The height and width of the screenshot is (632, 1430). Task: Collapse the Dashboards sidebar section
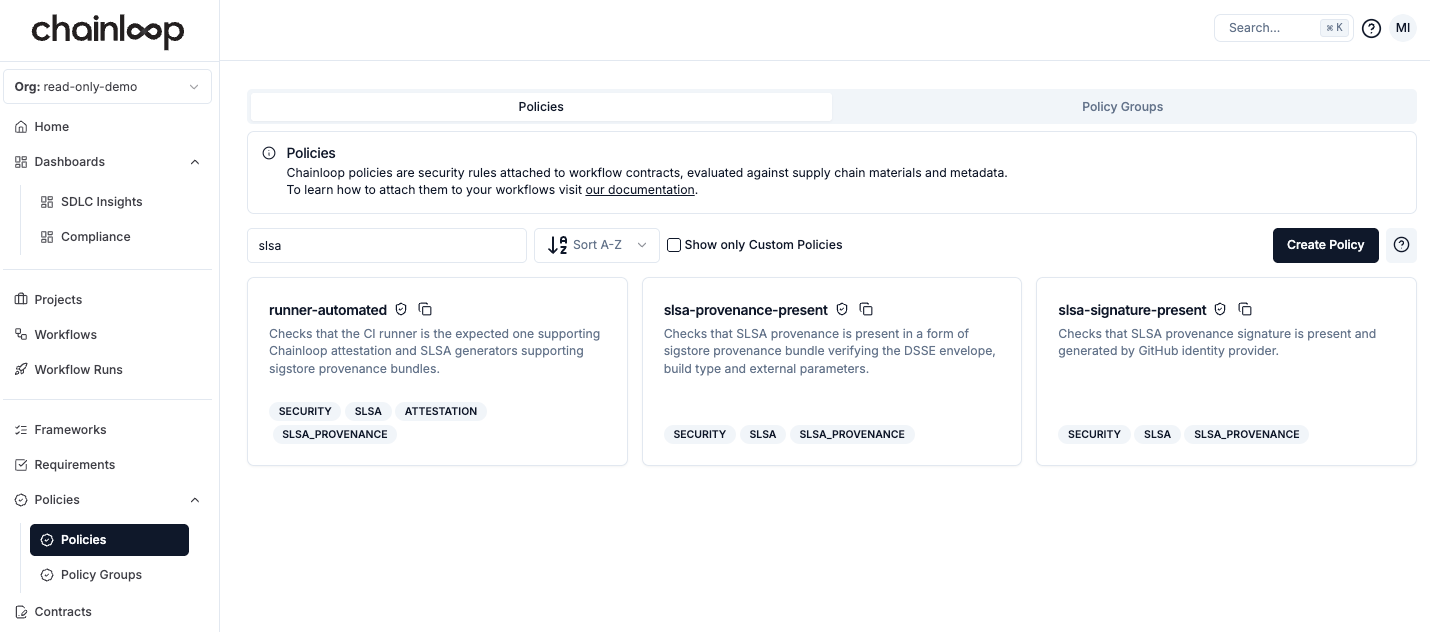tap(195, 162)
